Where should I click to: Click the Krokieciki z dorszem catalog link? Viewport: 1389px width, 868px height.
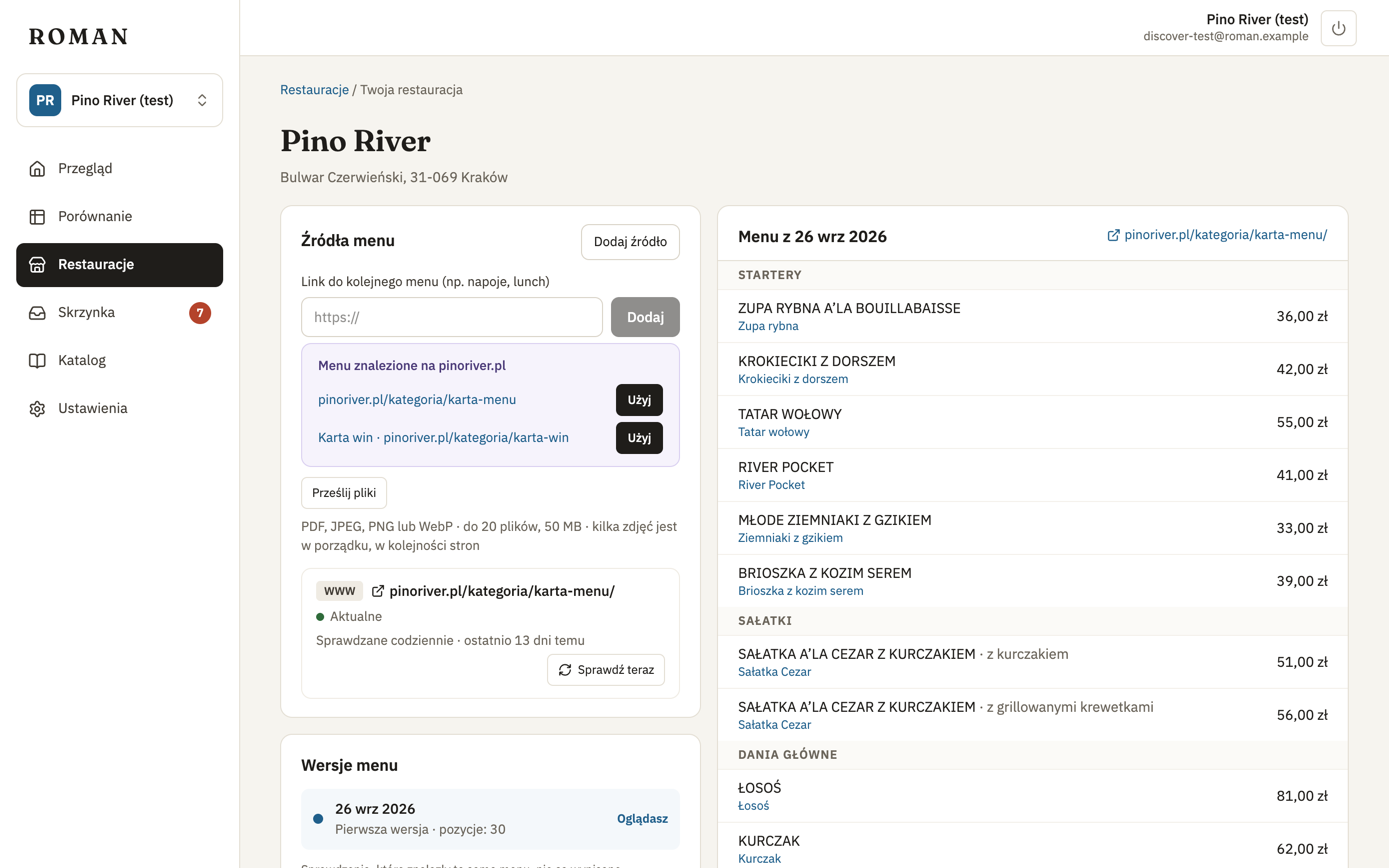click(793, 379)
